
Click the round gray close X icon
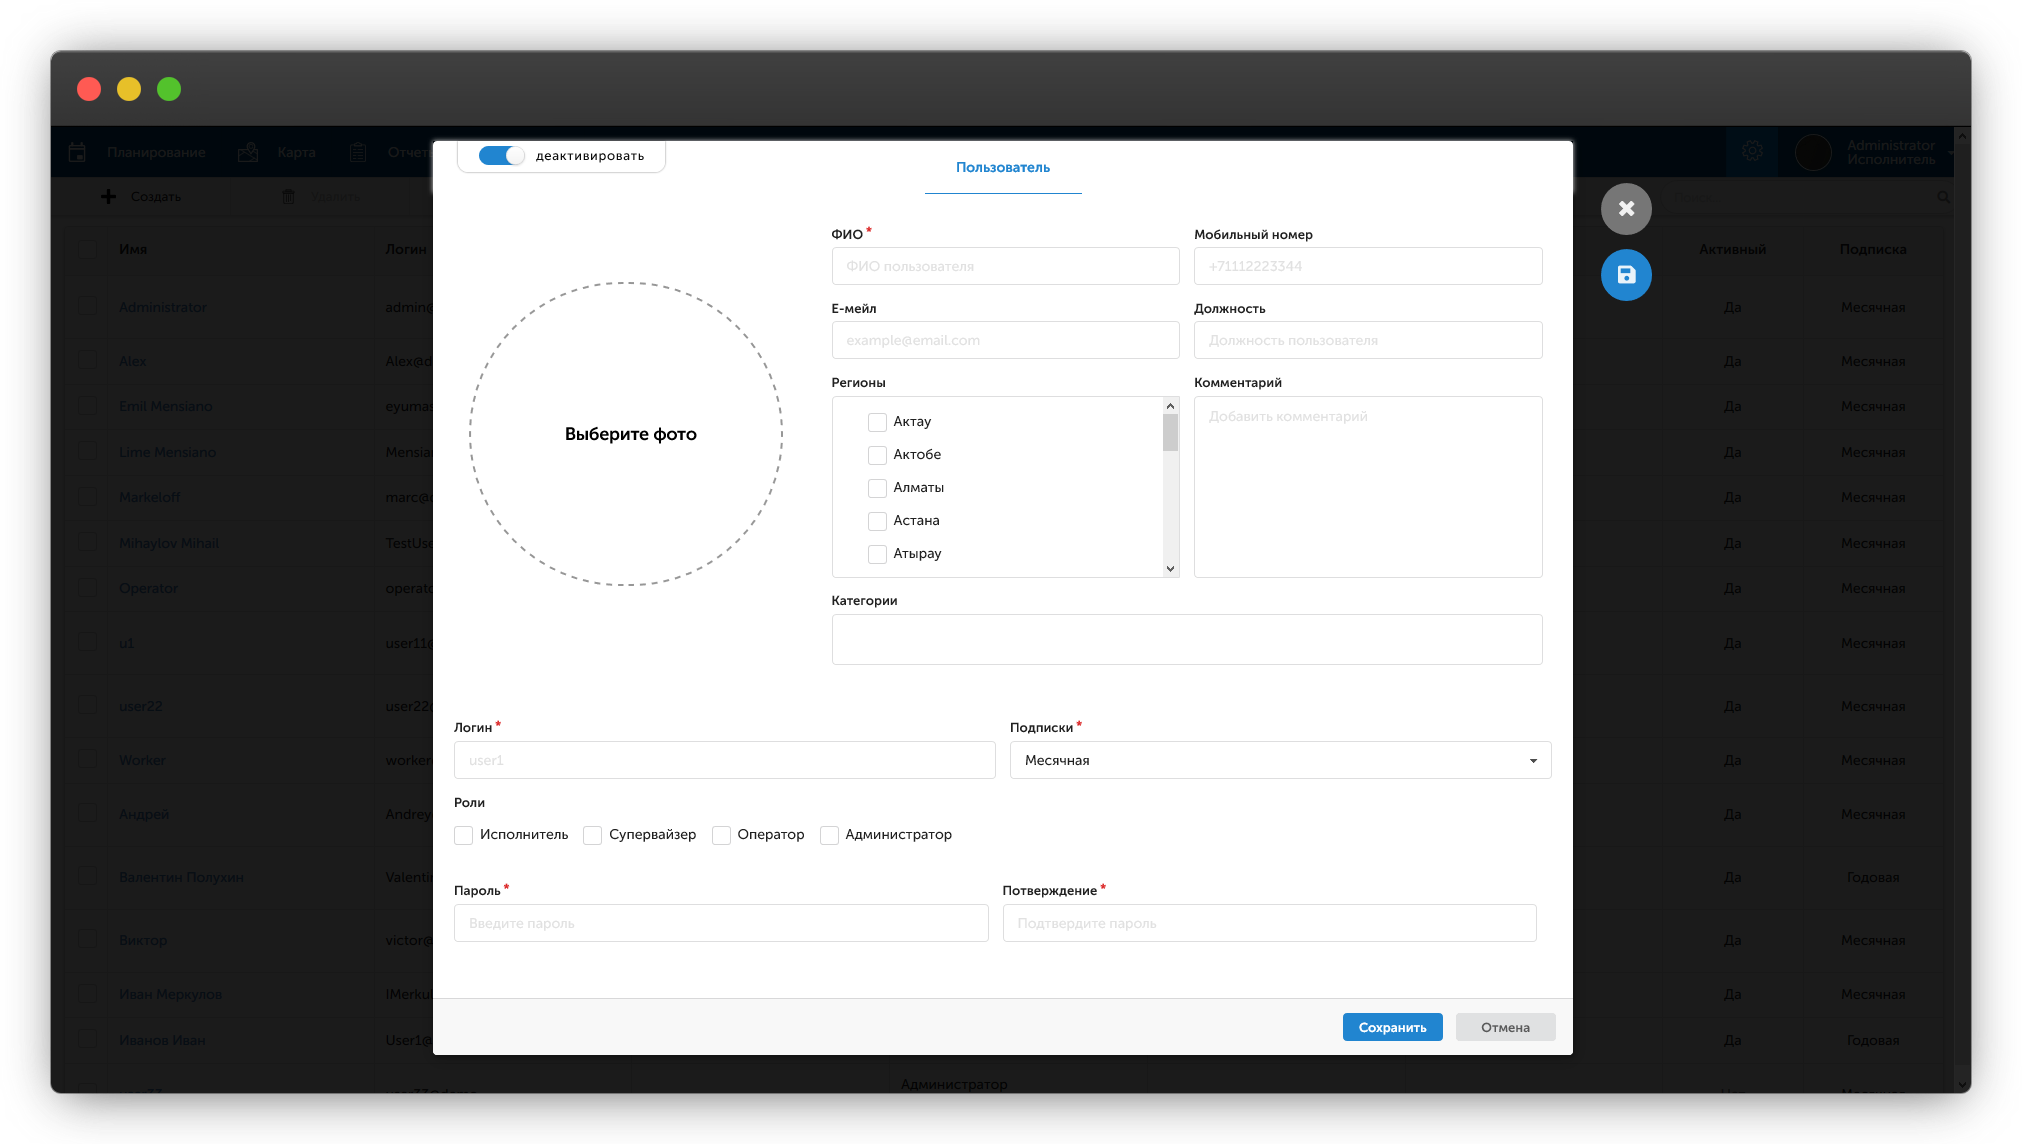tap(1626, 209)
